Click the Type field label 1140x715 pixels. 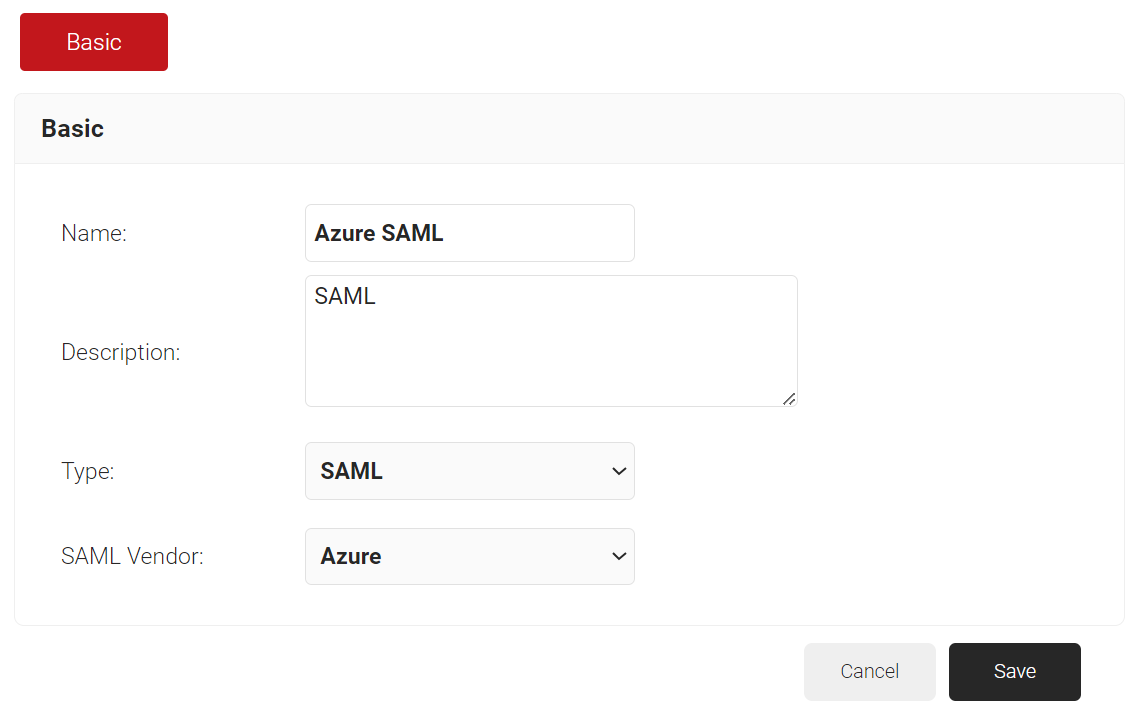(88, 471)
